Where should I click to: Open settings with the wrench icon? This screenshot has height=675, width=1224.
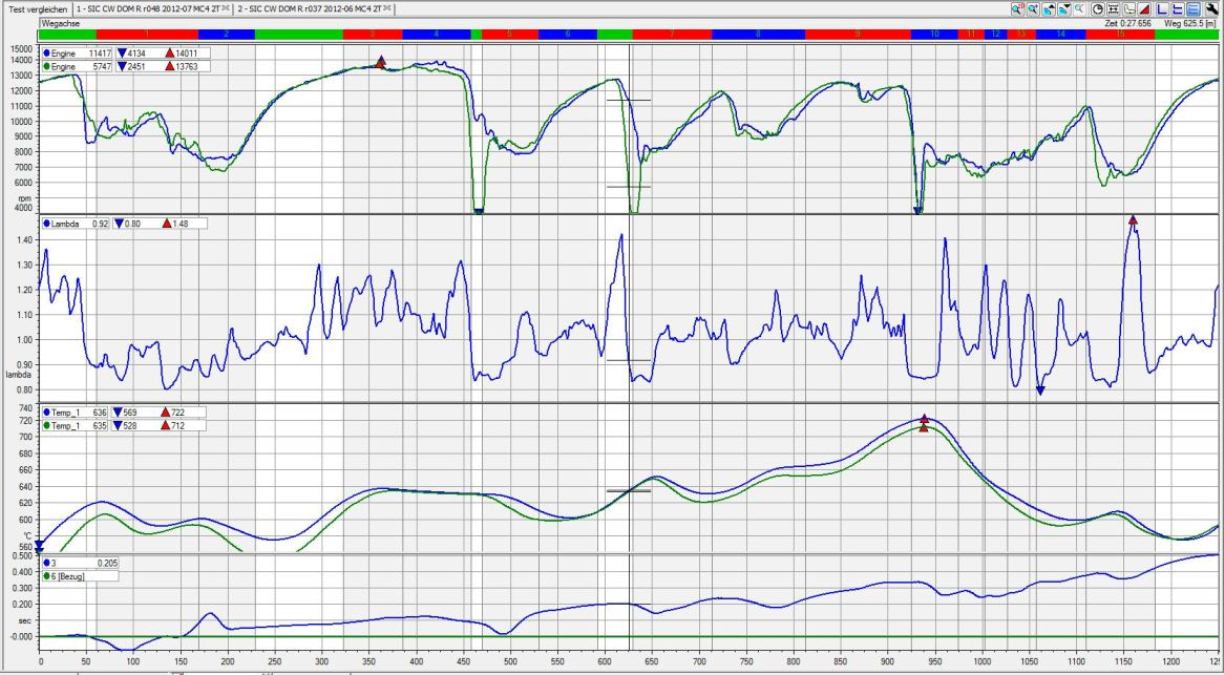1211,8
